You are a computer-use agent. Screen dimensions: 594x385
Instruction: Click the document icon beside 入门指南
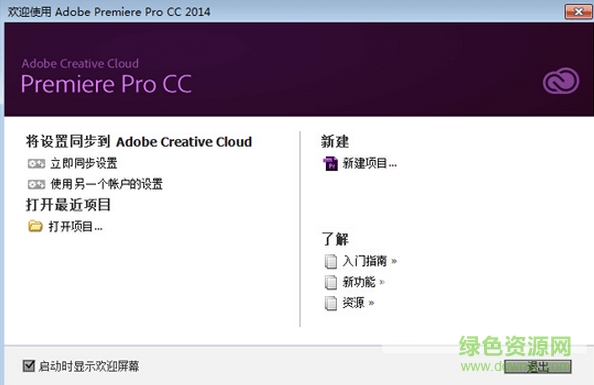point(331,261)
